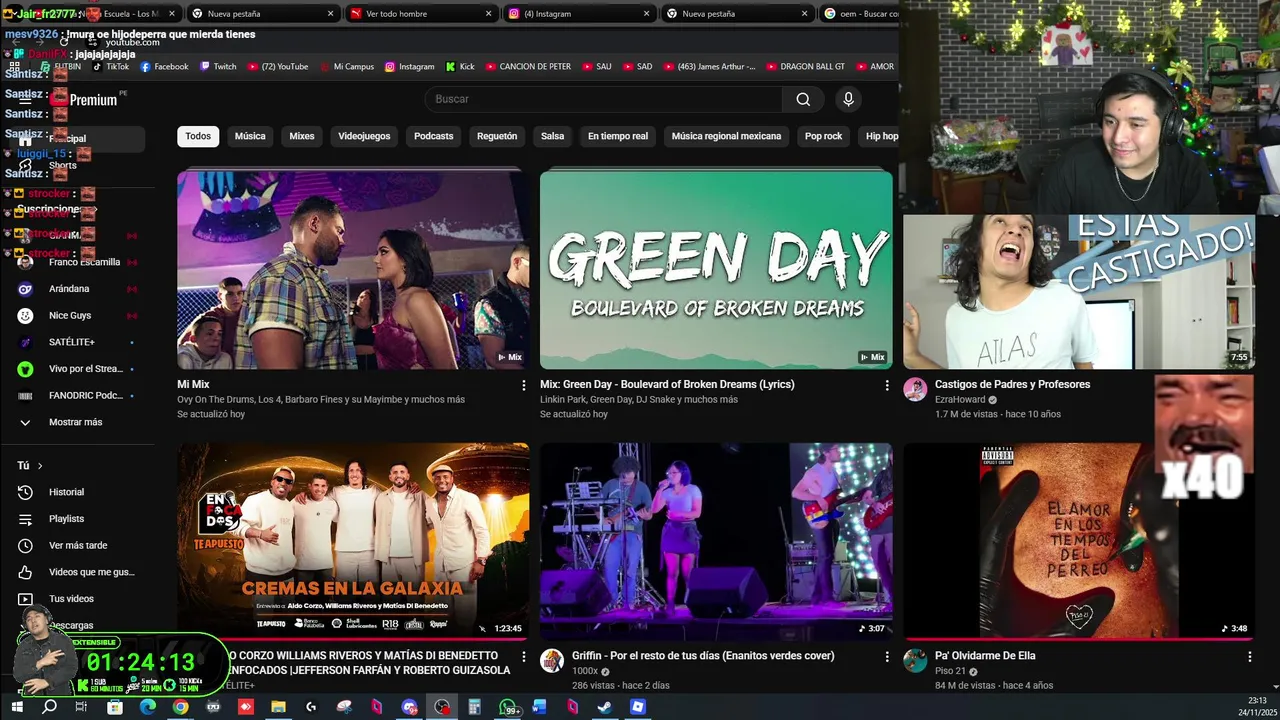Open Historial from the sidebar
This screenshot has width=1280, height=720.
click(77, 492)
